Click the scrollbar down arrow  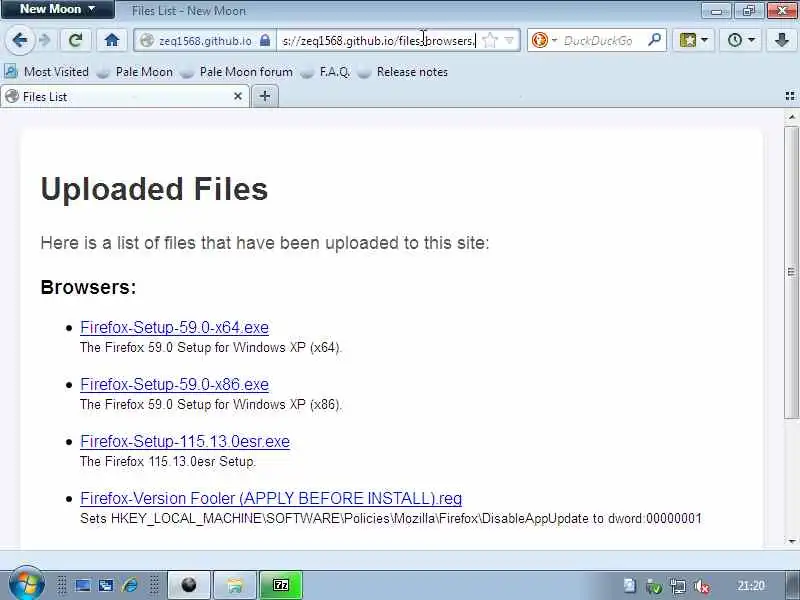tap(791, 541)
